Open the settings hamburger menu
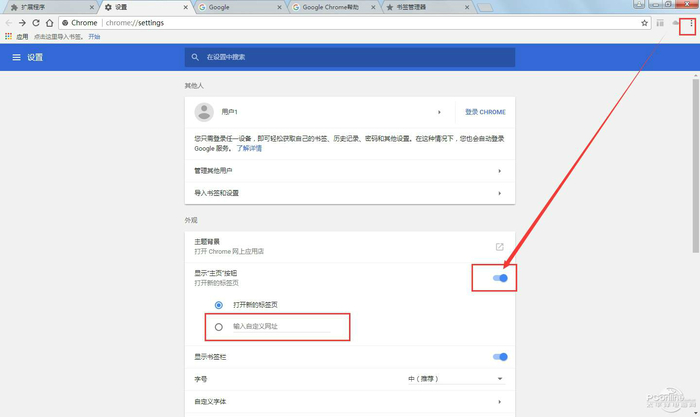Screen dimensions: 700x417 [x=17, y=57]
